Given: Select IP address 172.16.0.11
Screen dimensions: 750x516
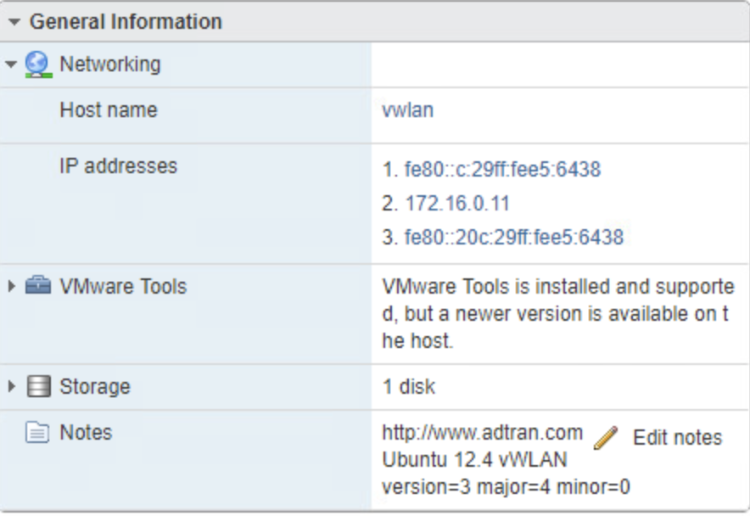Looking at the screenshot, I should 457,204.
